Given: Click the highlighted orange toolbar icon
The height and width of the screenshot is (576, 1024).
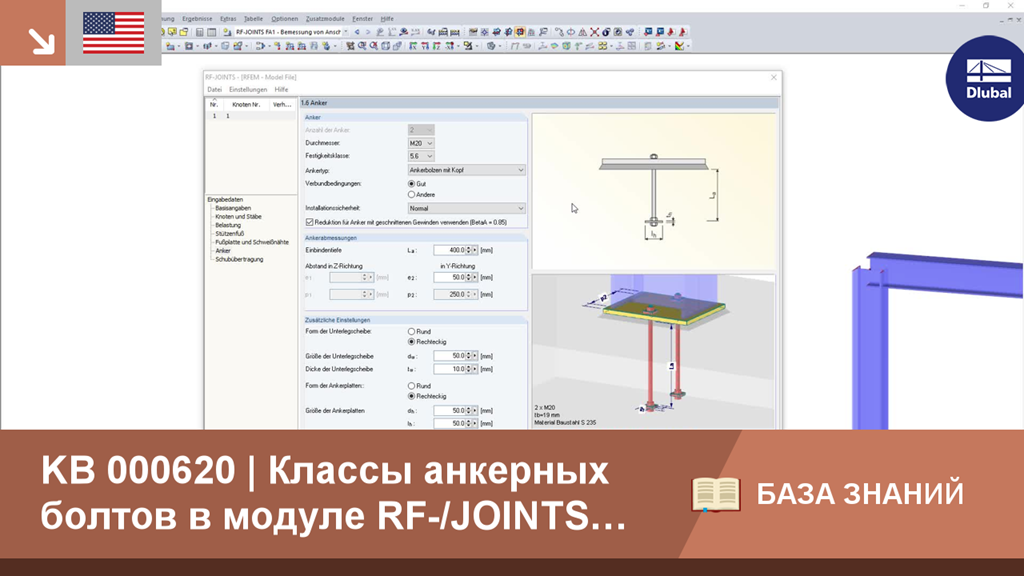Looking at the screenshot, I should pos(520,31).
